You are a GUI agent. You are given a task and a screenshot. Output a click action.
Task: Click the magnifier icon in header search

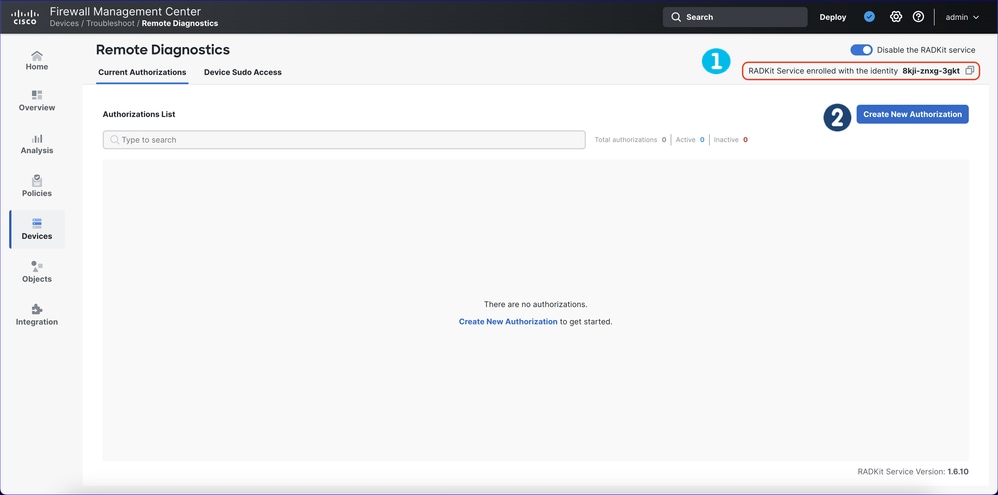[676, 17]
